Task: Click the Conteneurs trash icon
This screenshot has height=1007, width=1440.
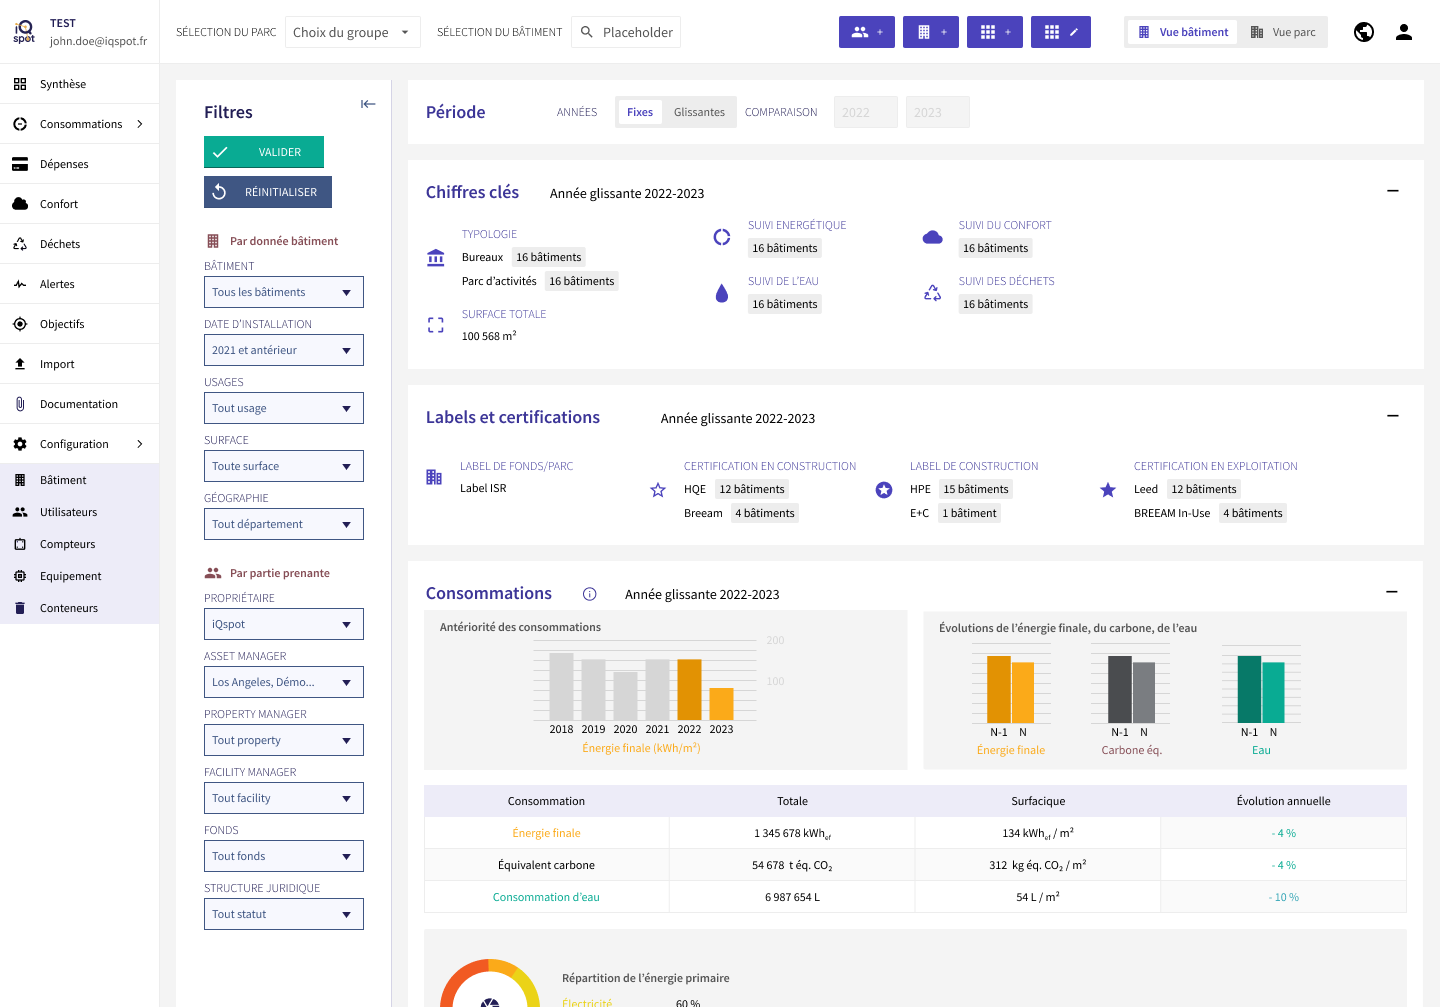Action: 20,608
